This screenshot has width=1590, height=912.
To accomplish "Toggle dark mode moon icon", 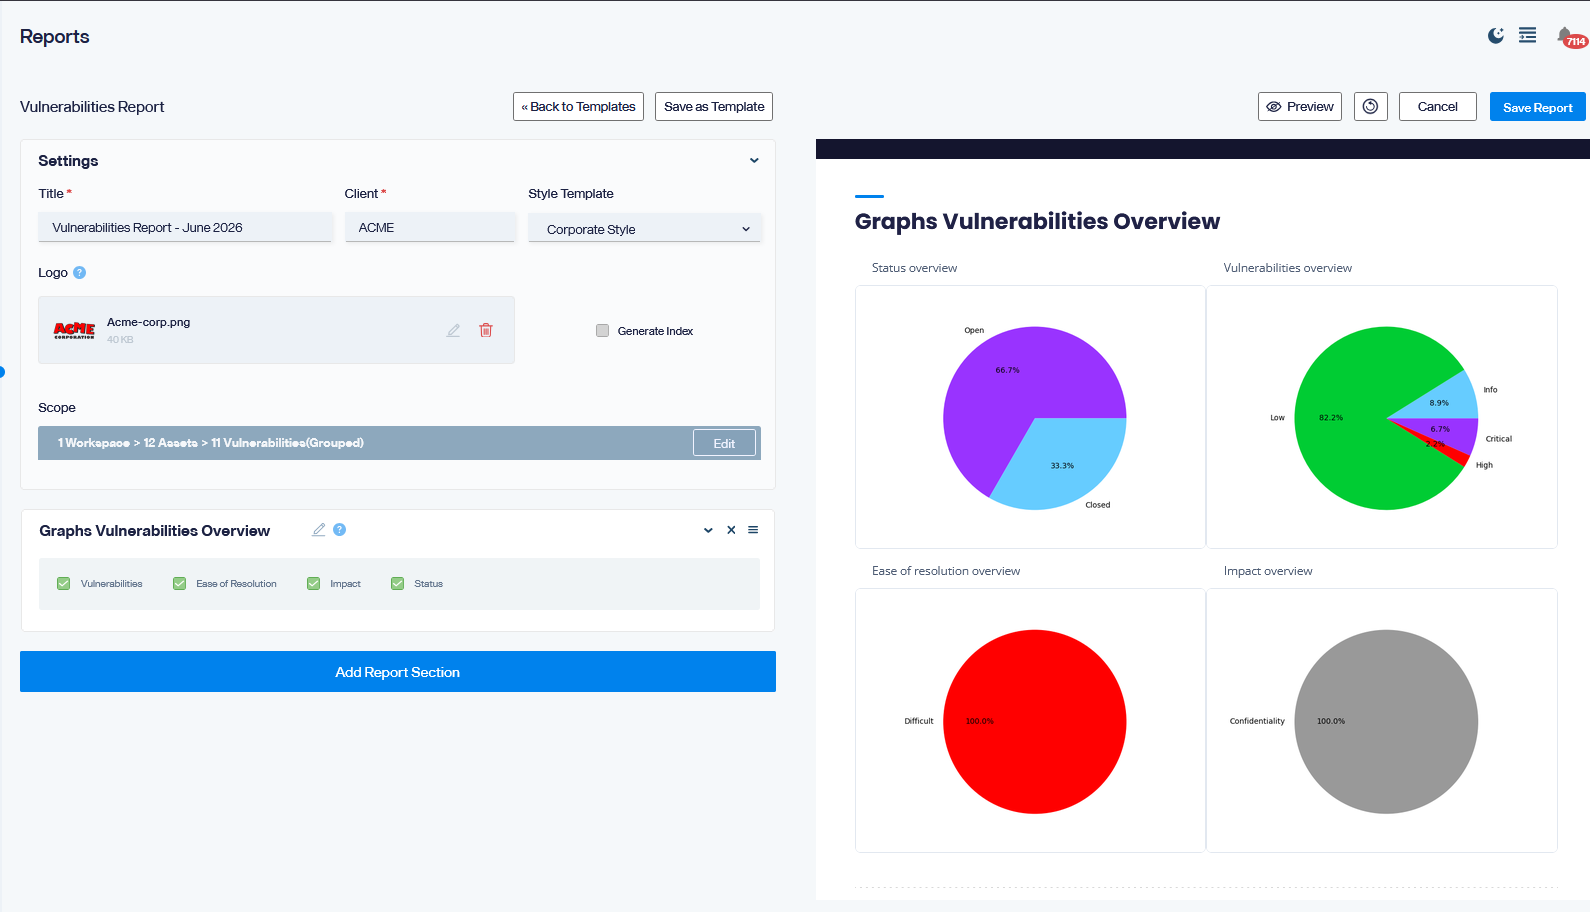I will point(1495,36).
